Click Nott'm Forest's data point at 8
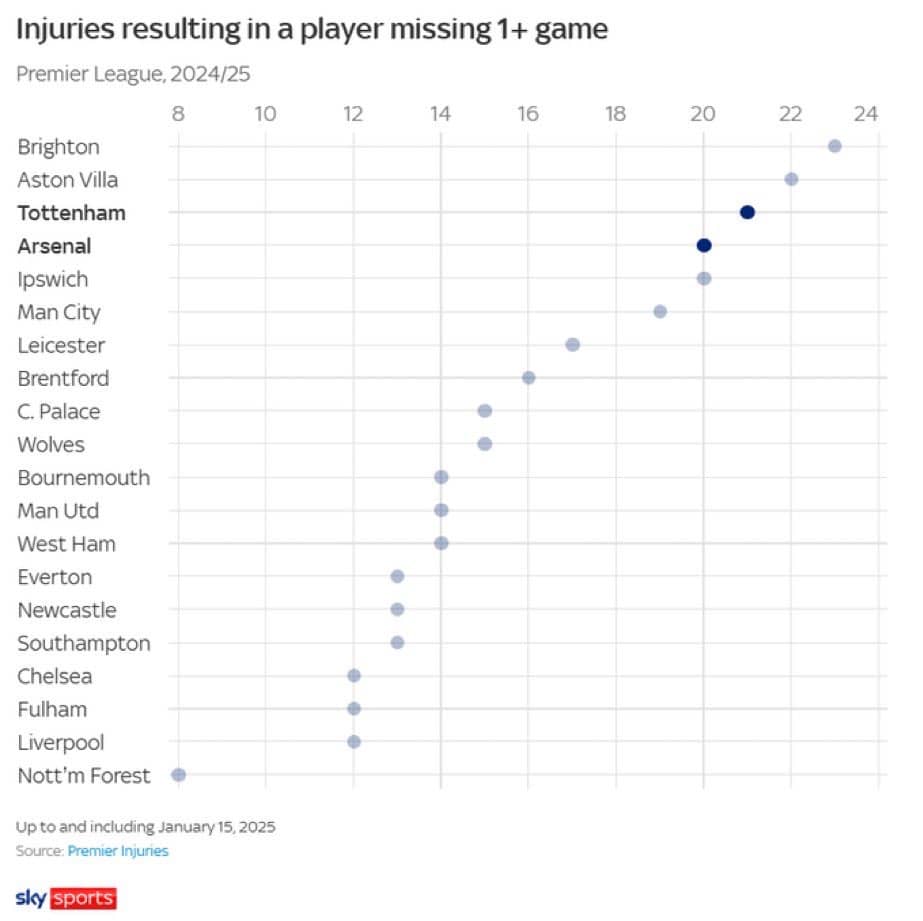Screen dimensions: 923x921 [x=178, y=774]
